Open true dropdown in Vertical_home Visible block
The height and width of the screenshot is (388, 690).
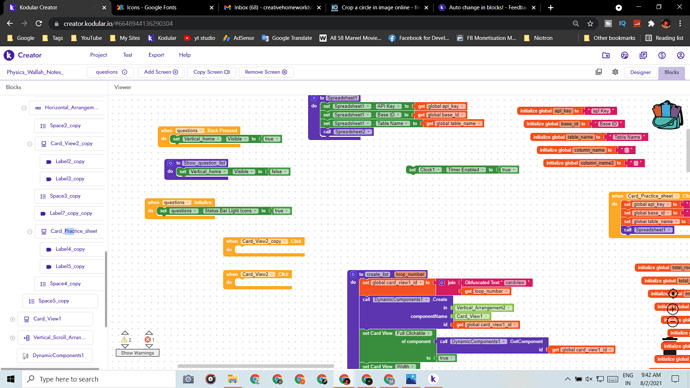[271, 139]
